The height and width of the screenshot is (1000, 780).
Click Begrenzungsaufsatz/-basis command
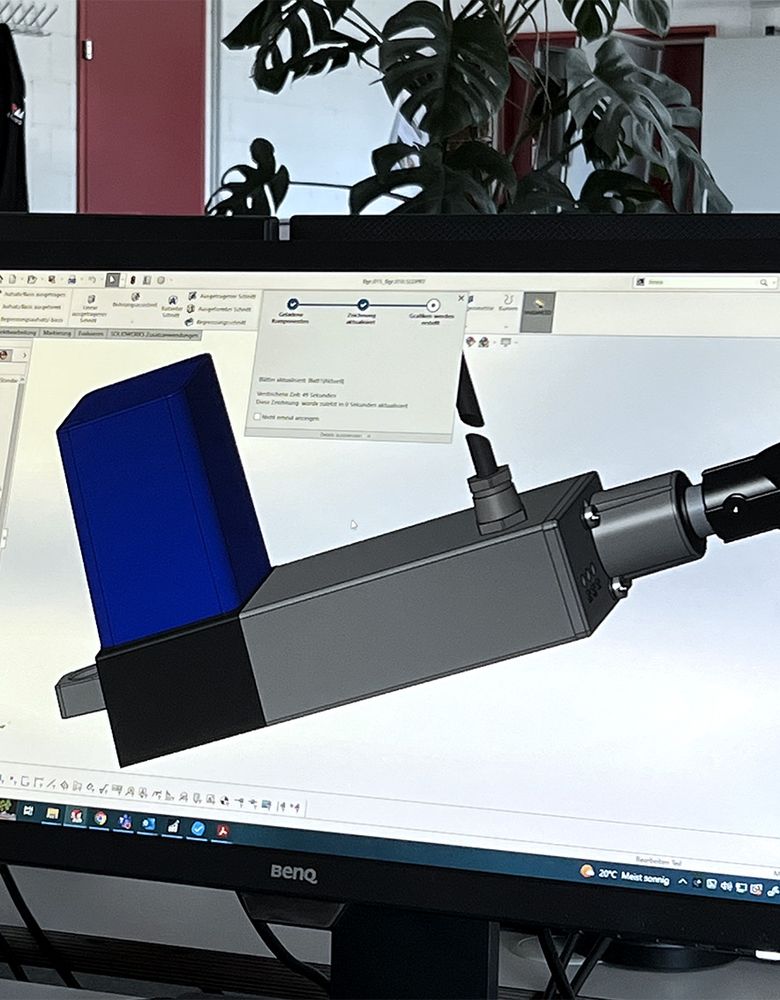[x=33, y=320]
